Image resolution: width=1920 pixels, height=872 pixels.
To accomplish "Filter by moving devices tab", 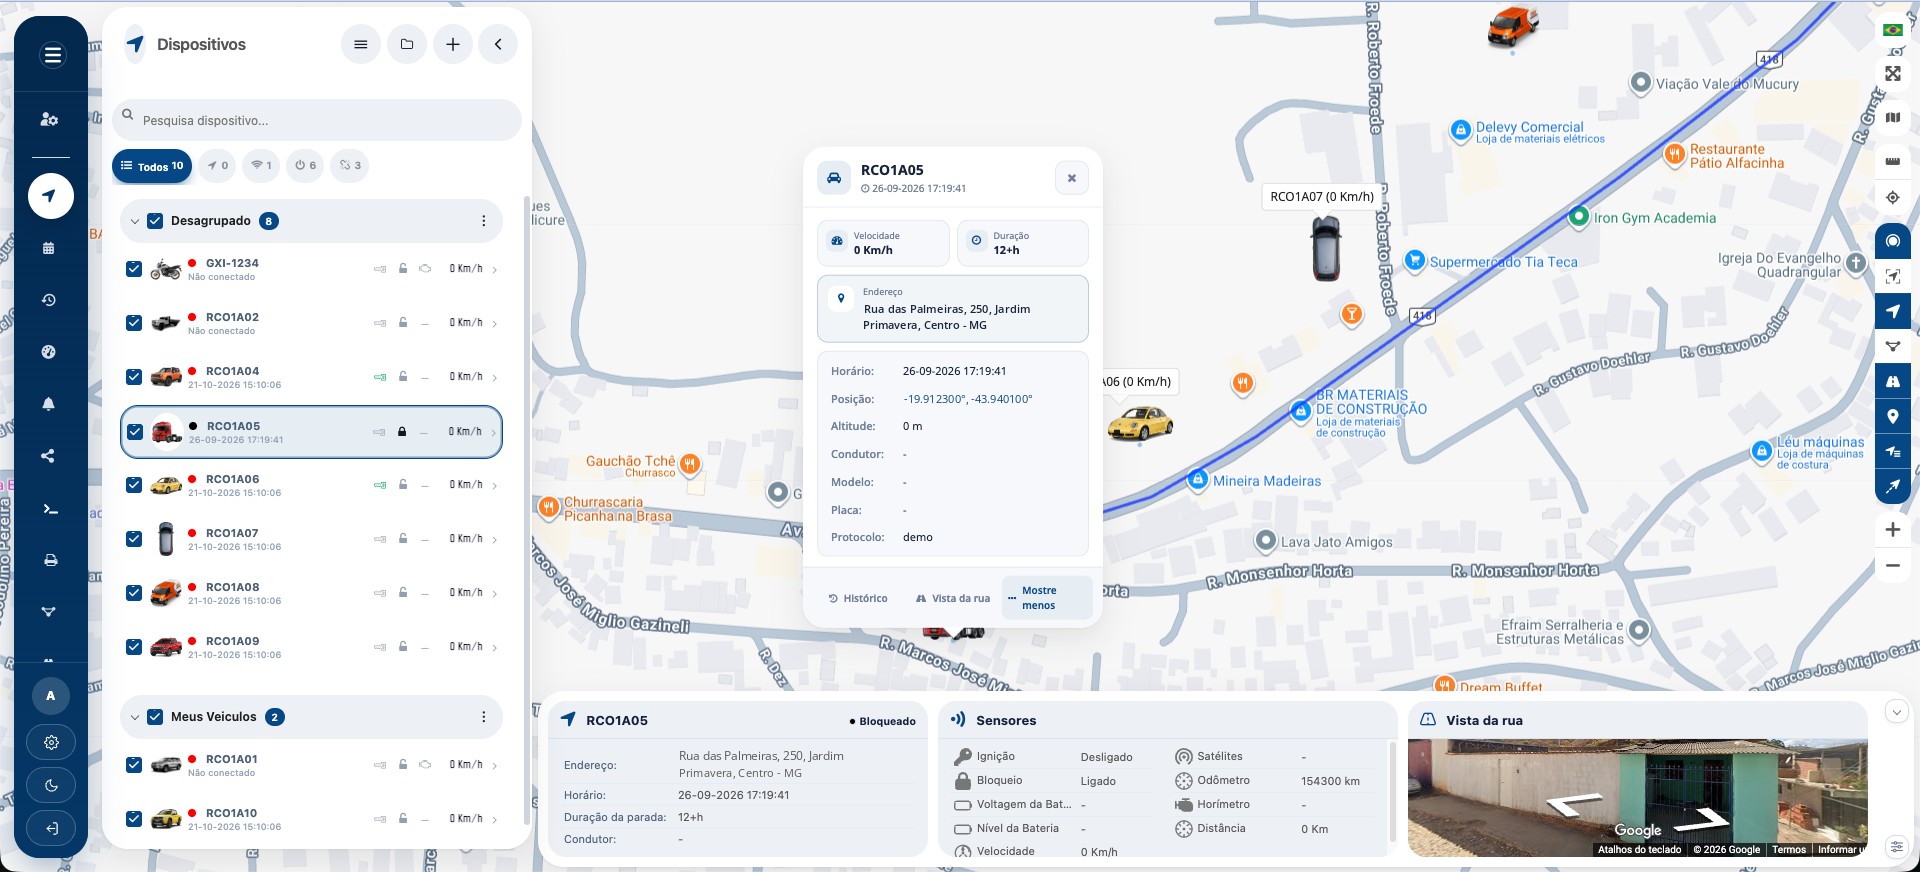I will tap(217, 166).
